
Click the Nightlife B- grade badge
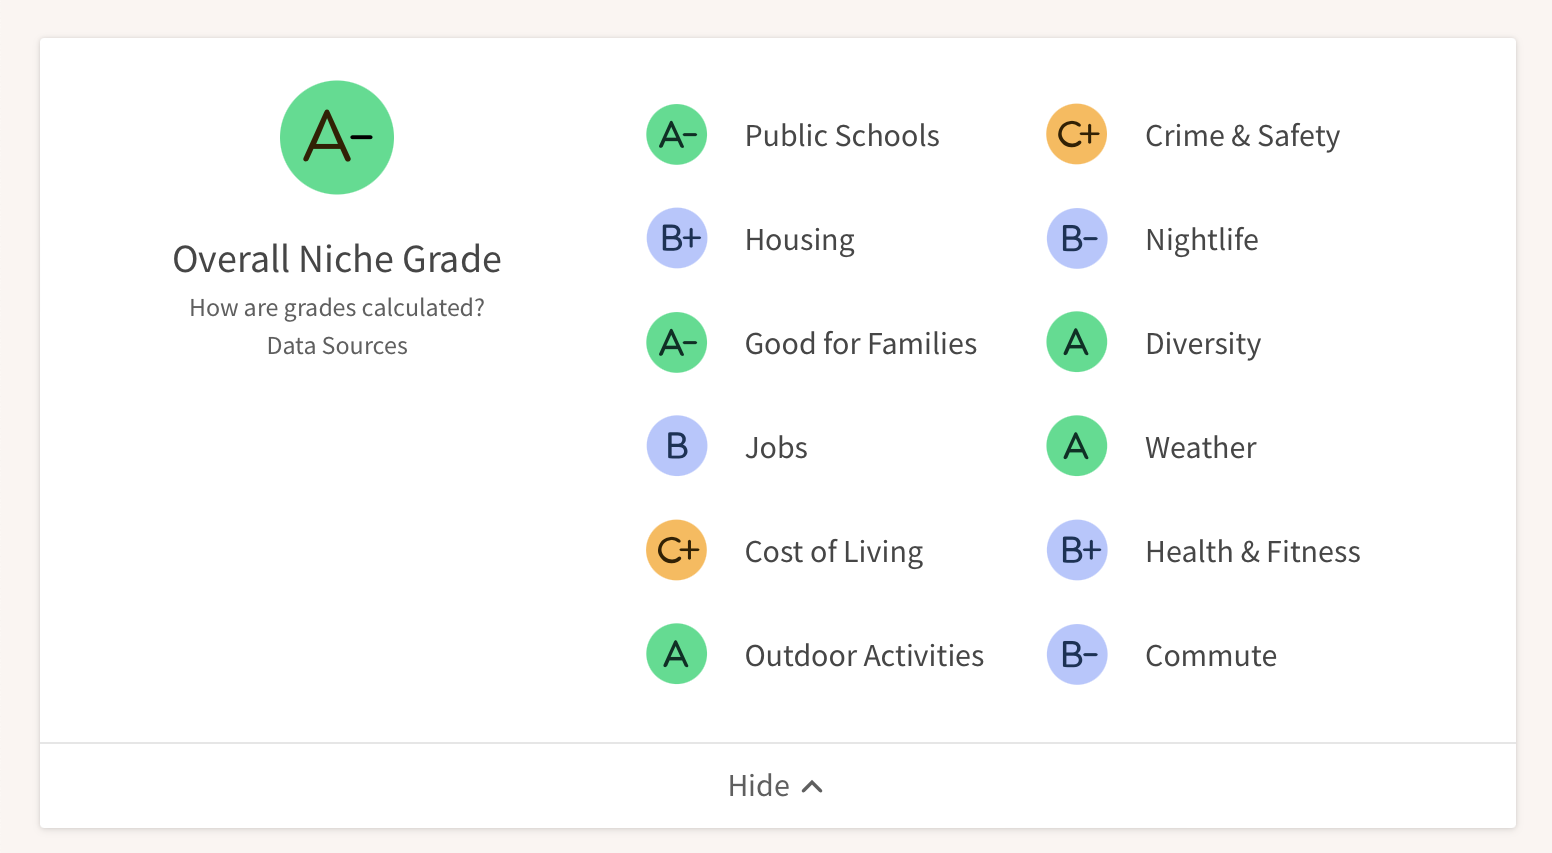click(x=1077, y=239)
